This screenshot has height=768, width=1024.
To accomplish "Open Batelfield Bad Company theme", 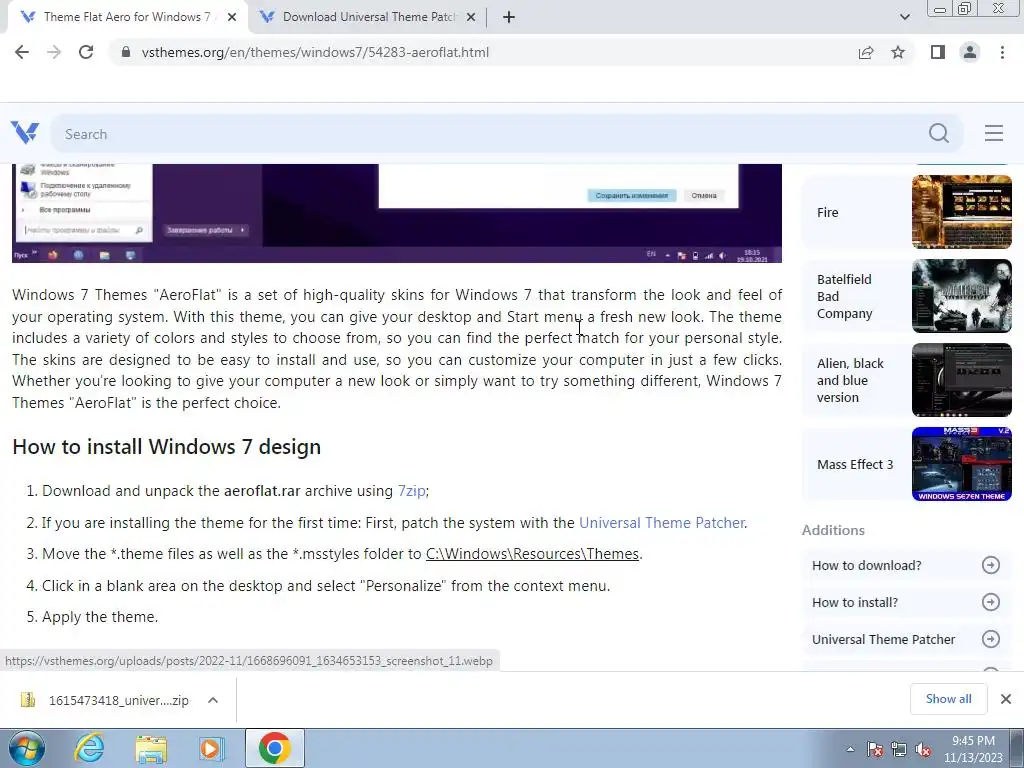I will 906,296.
